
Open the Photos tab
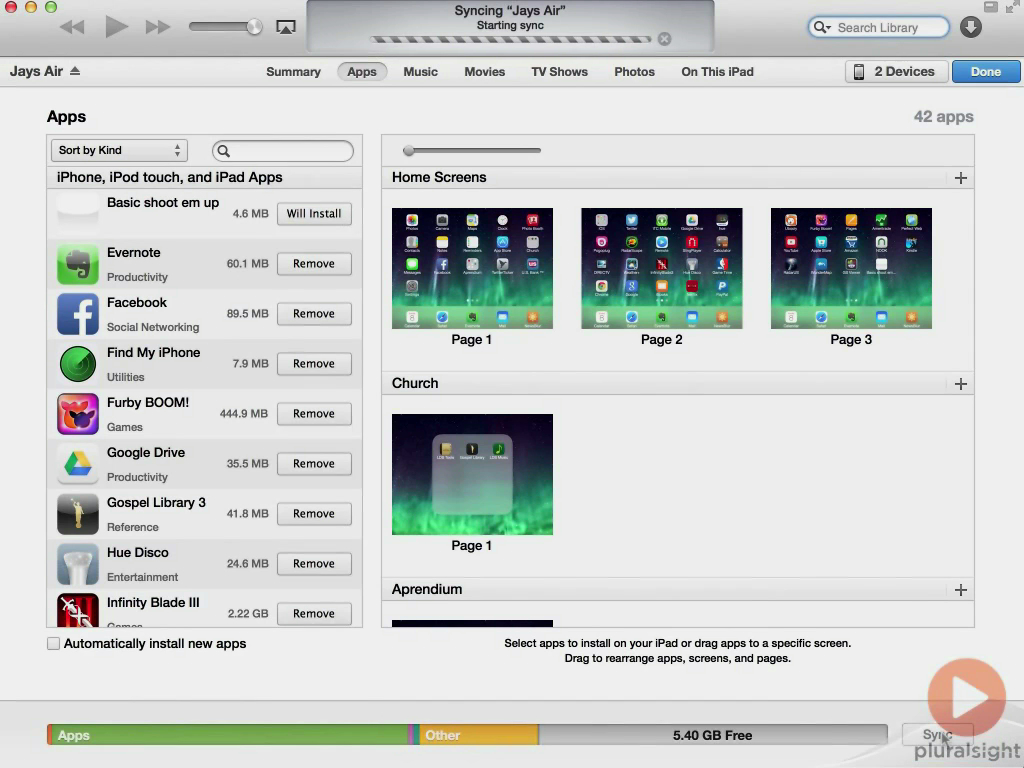[634, 72]
